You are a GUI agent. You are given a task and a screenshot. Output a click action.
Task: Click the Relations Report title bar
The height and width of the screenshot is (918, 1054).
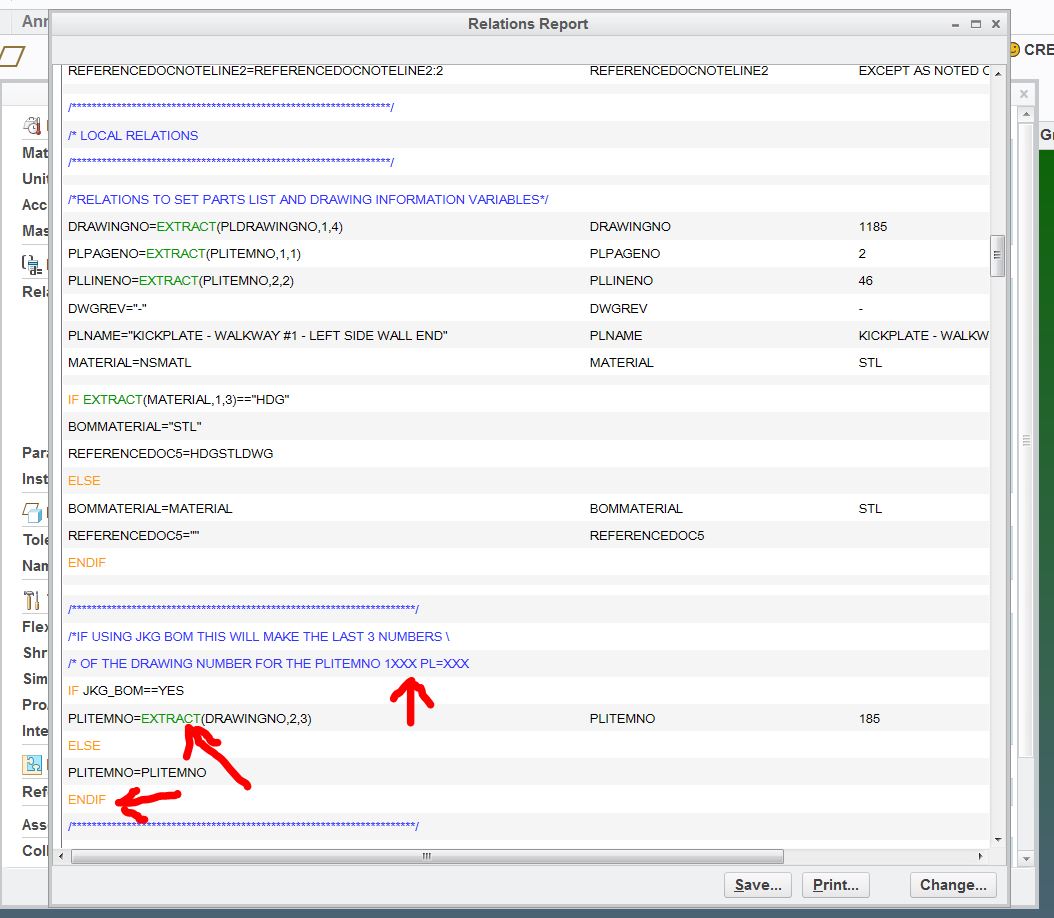point(528,24)
